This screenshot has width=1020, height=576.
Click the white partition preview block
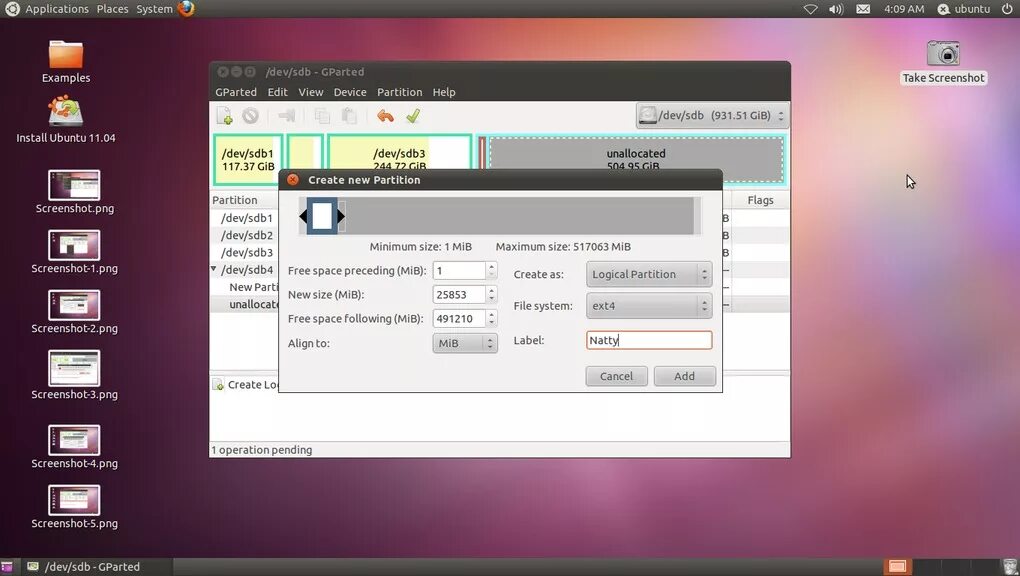point(322,216)
